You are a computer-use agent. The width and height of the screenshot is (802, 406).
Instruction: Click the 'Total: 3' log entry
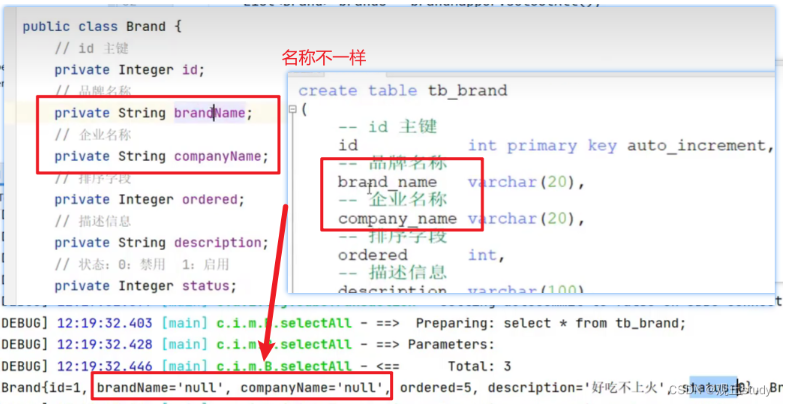coord(479,367)
